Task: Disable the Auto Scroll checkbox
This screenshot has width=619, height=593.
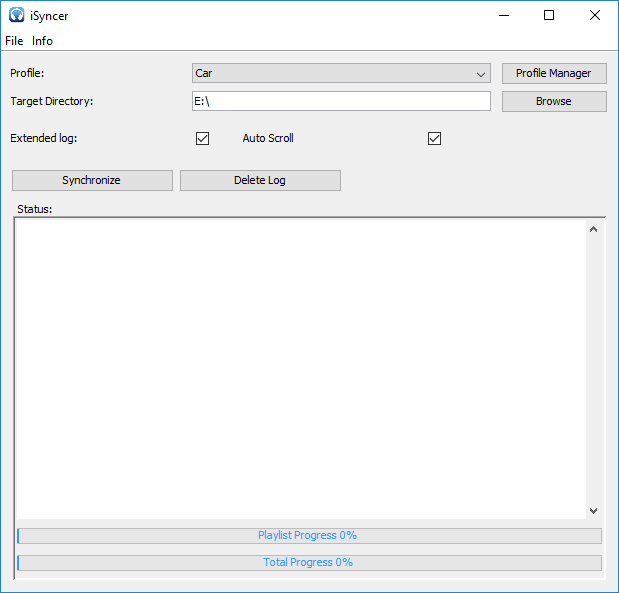Action: [434, 139]
